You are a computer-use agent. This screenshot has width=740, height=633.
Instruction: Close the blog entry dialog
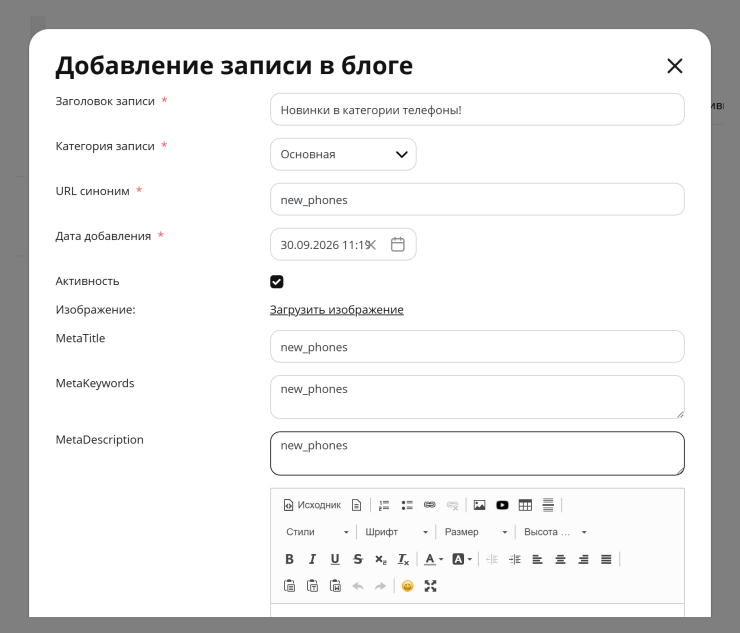(x=675, y=66)
